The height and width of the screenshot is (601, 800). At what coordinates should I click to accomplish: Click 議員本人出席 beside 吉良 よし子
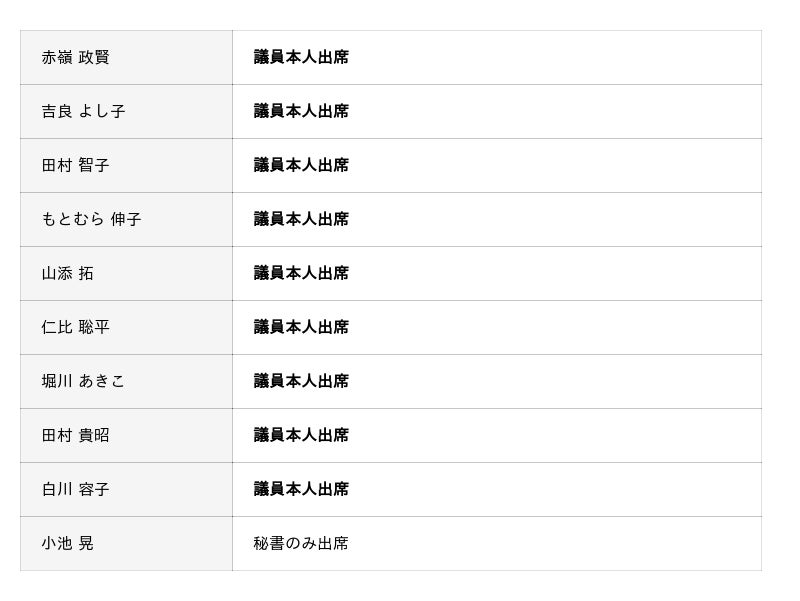coord(301,112)
